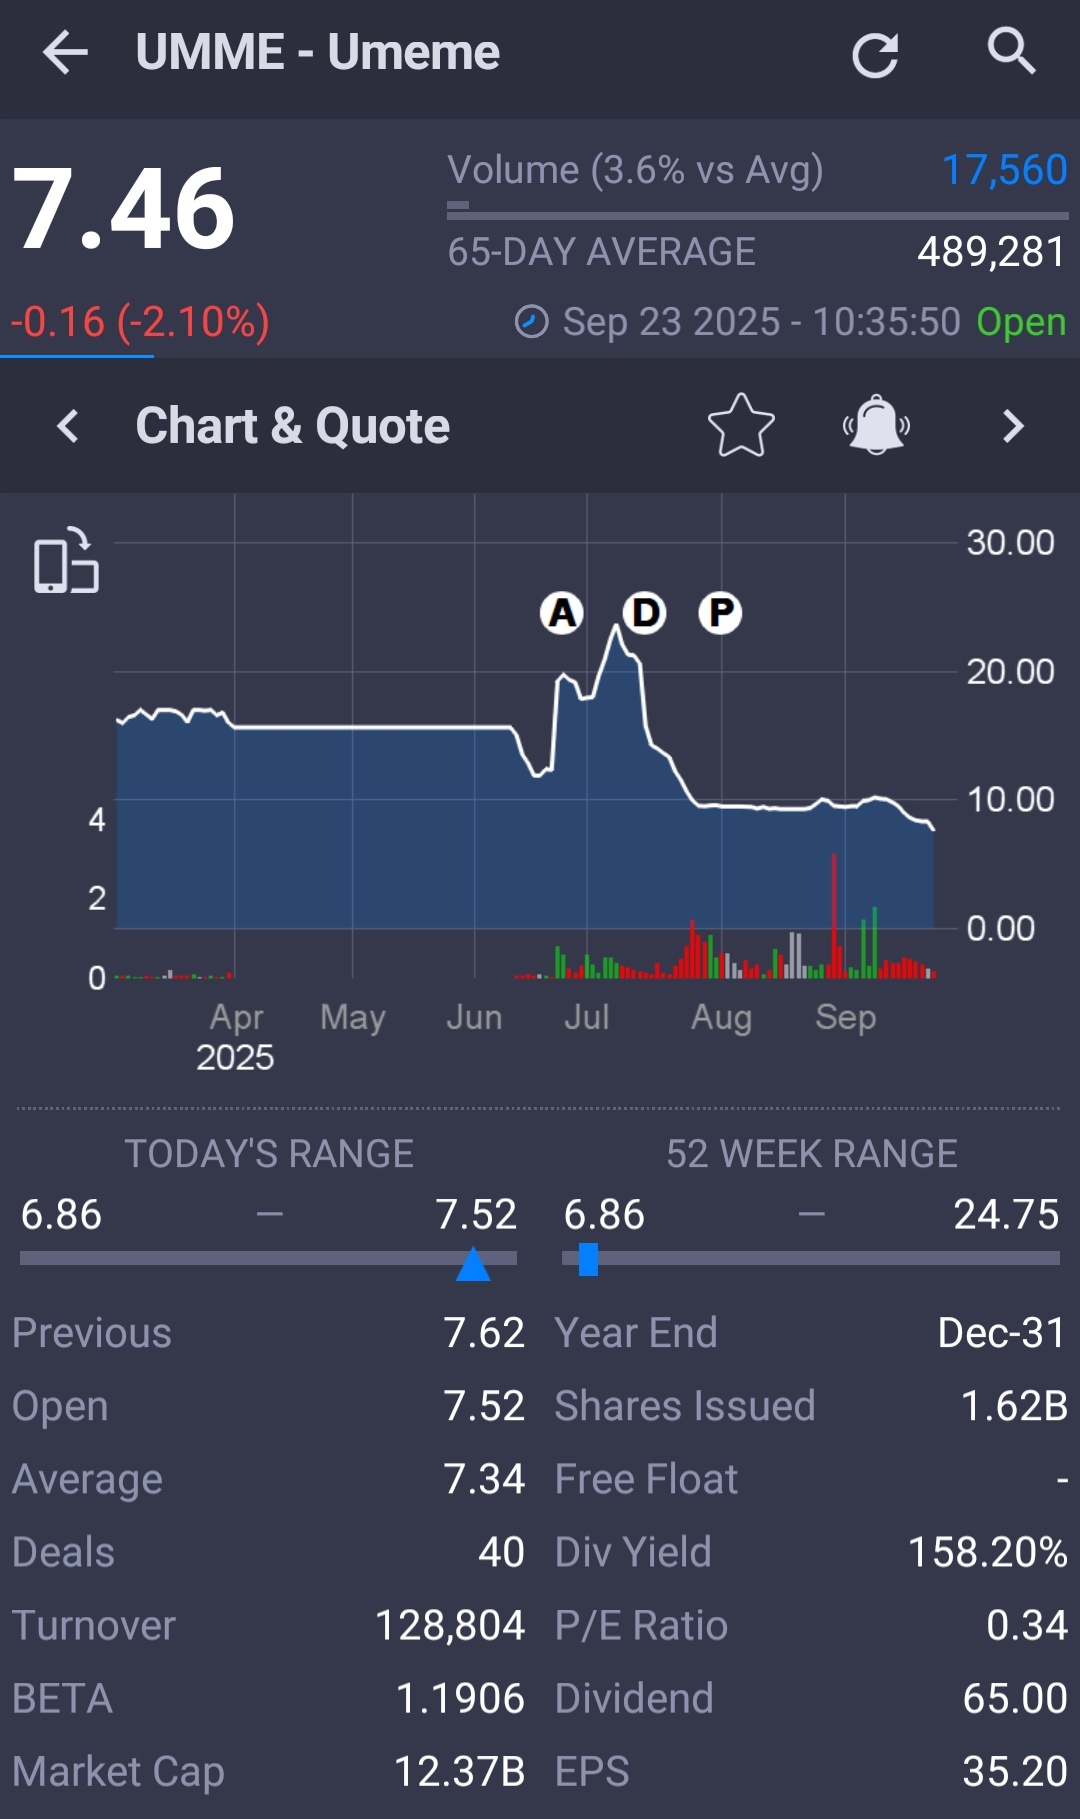Image resolution: width=1080 pixels, height=1819 pixels.
Task: Tap the Deals count 40
Action: coord(501,1552)
